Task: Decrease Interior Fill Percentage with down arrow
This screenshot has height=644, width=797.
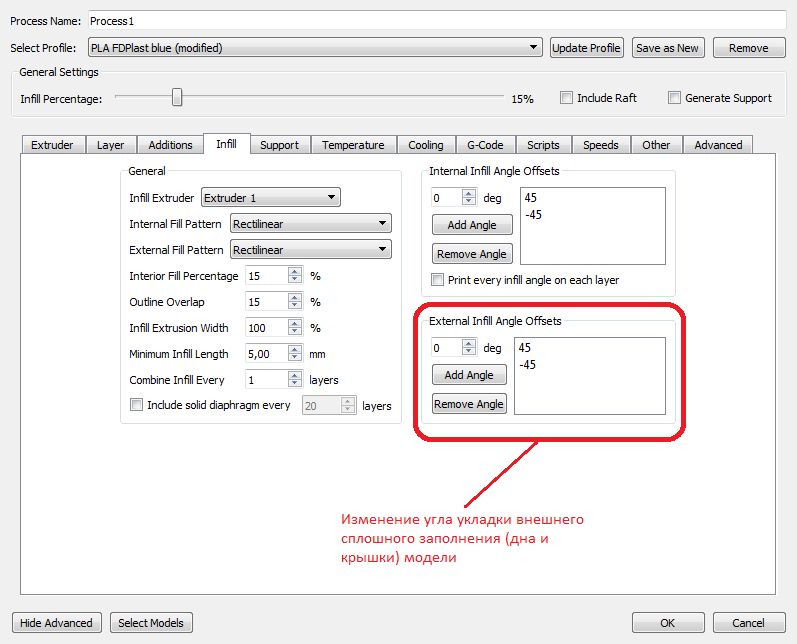Action: click(x=295, y=280)
